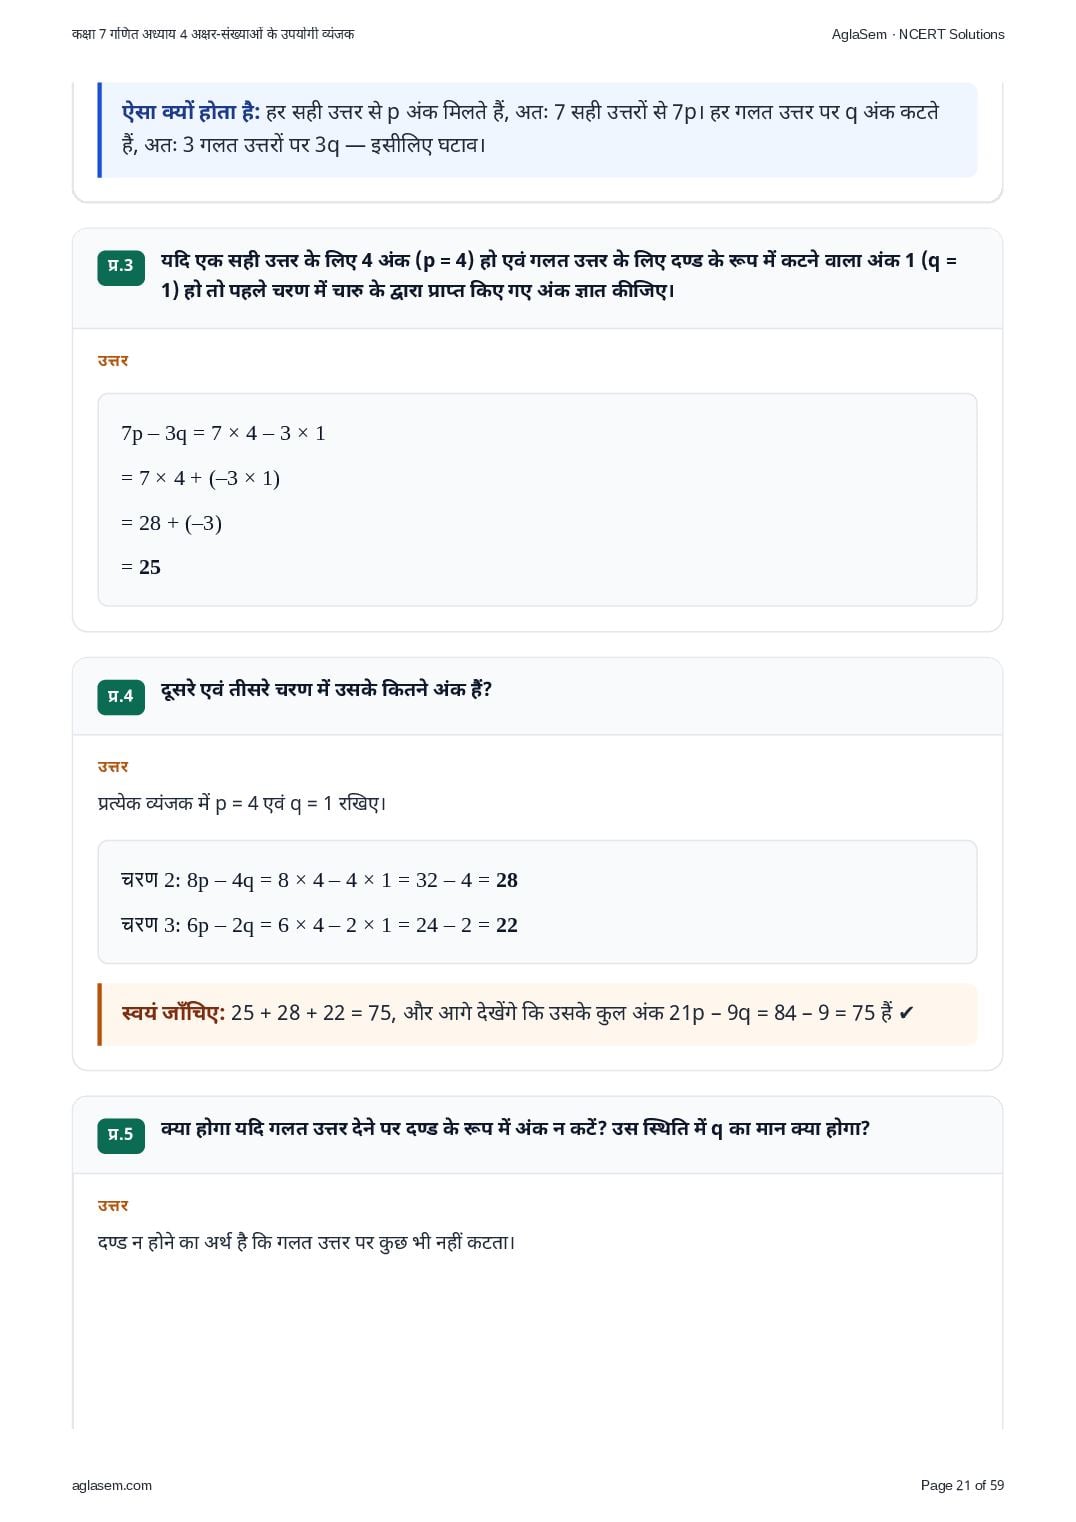Click the checkmark after 75 हैं
The height and width of the screenshot is (1522, 1076).
click(x=906, y=1013)
